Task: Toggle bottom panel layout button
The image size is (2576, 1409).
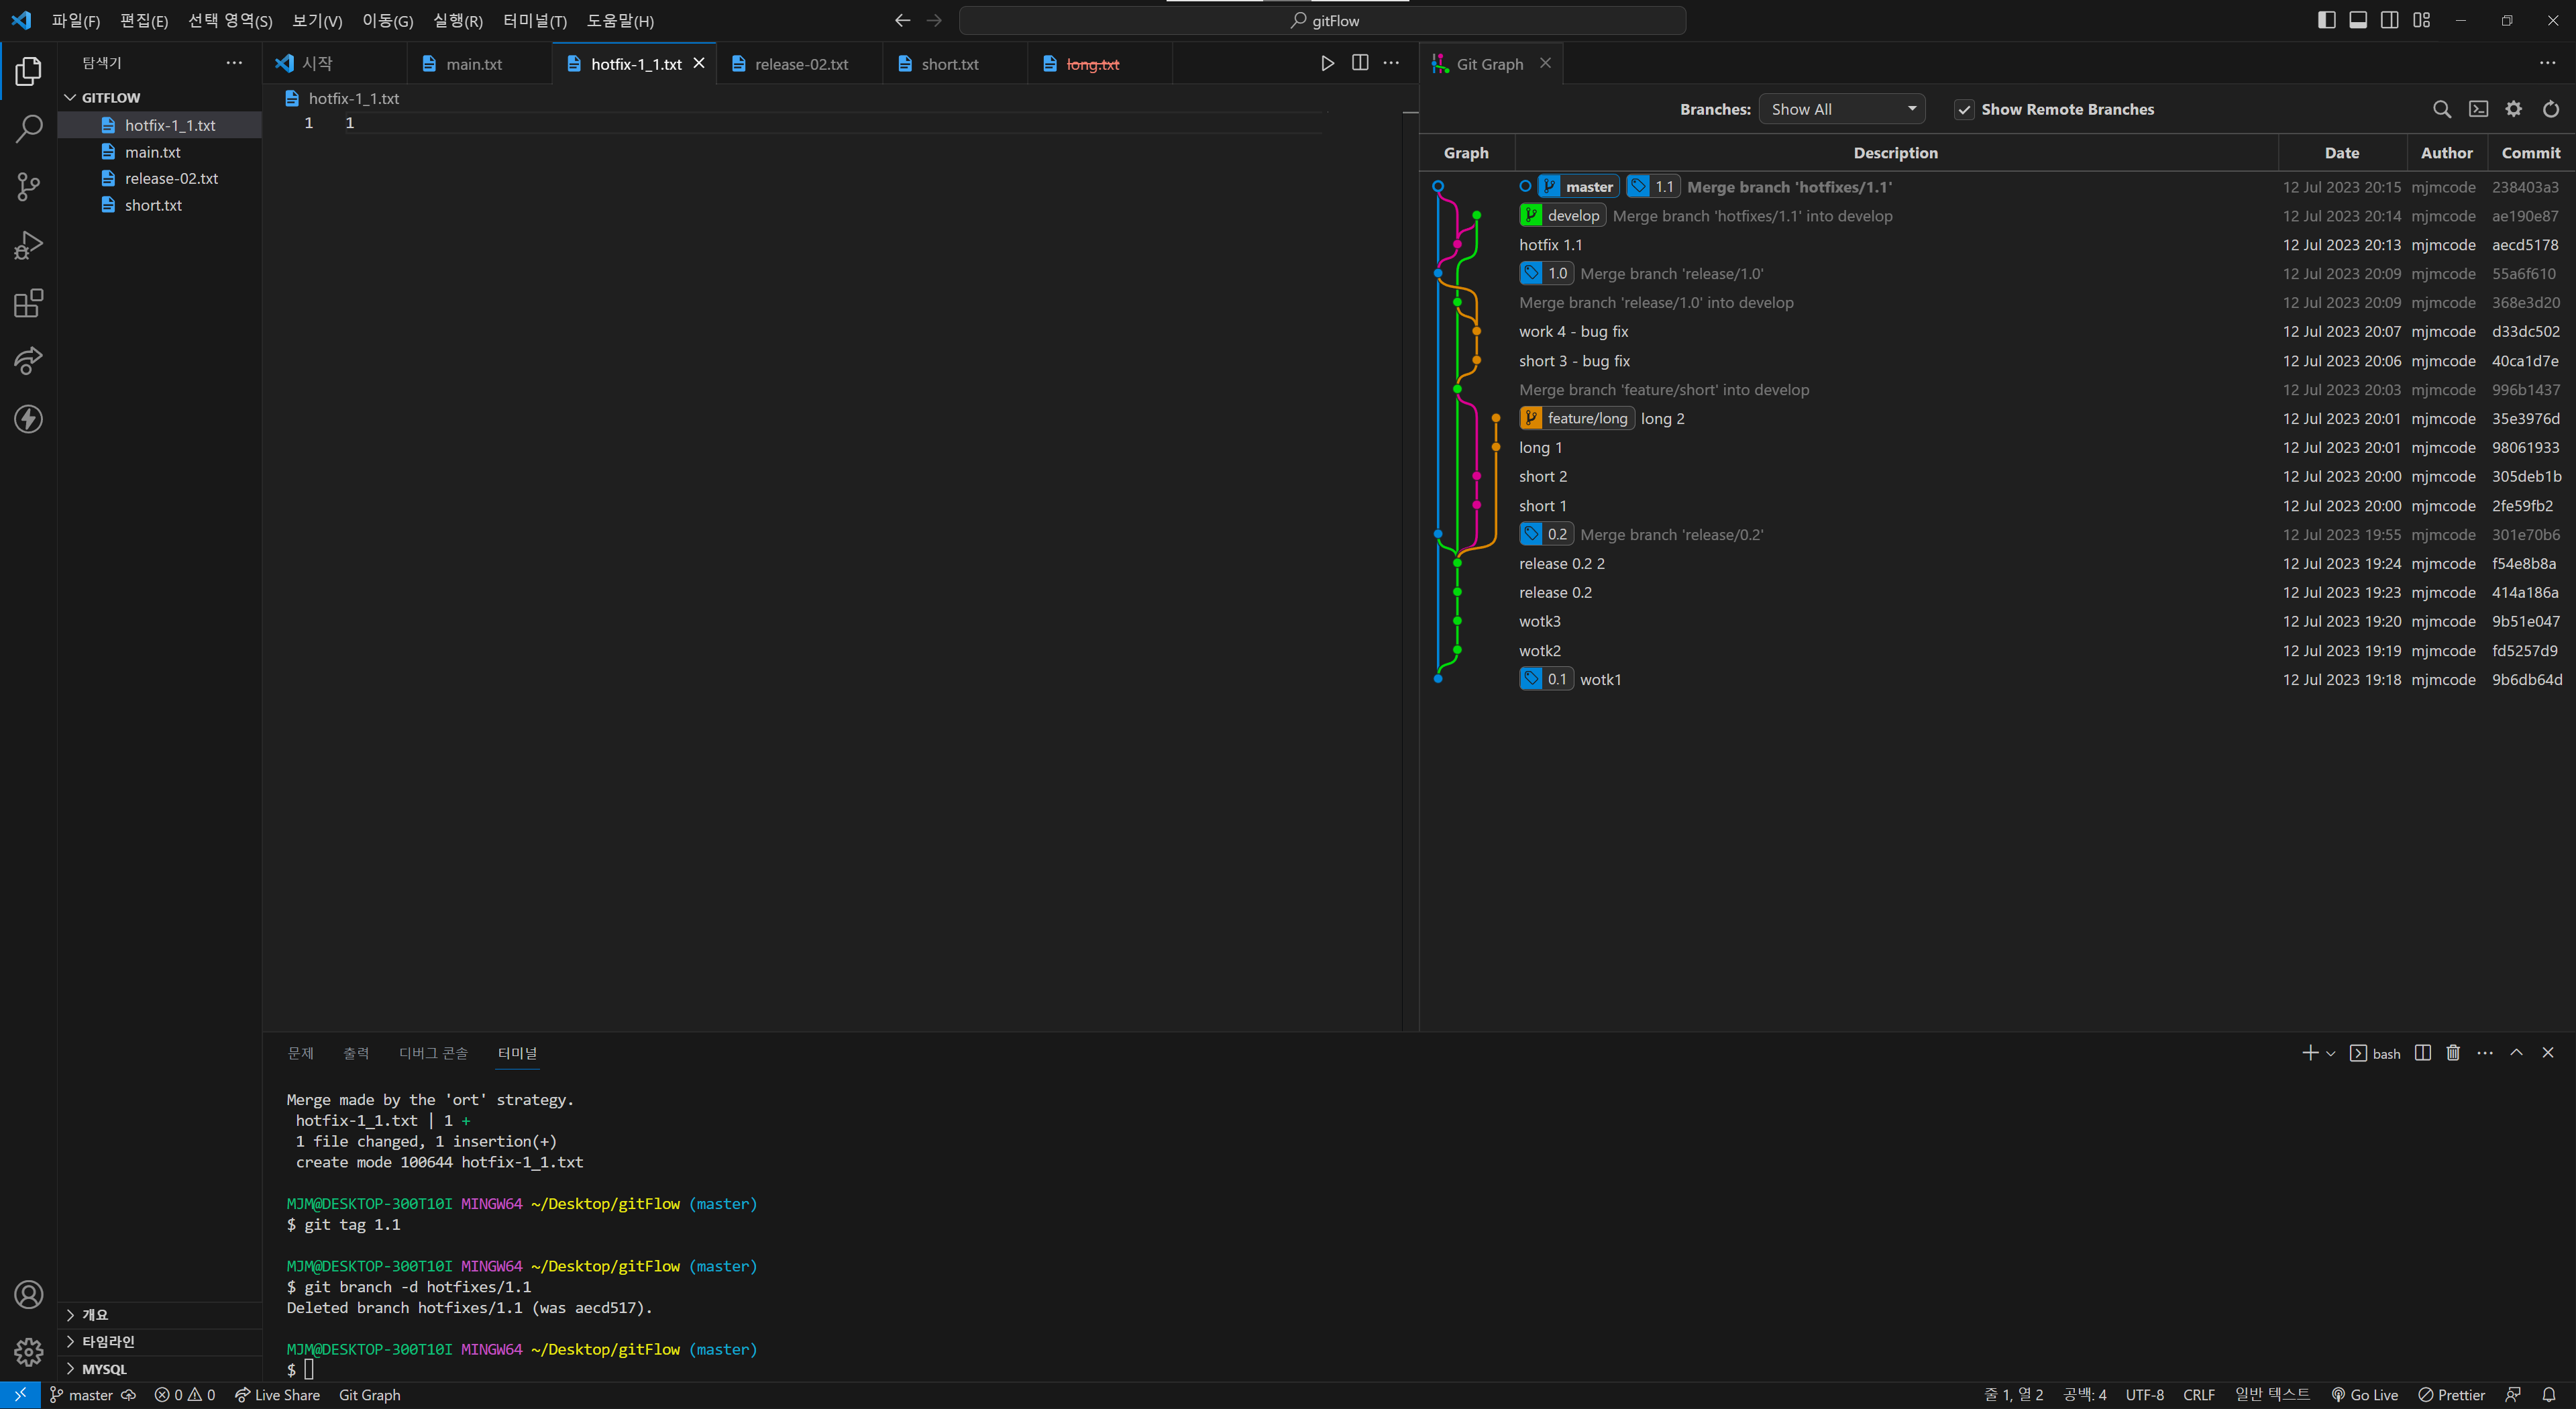Action: (2358, 20)
